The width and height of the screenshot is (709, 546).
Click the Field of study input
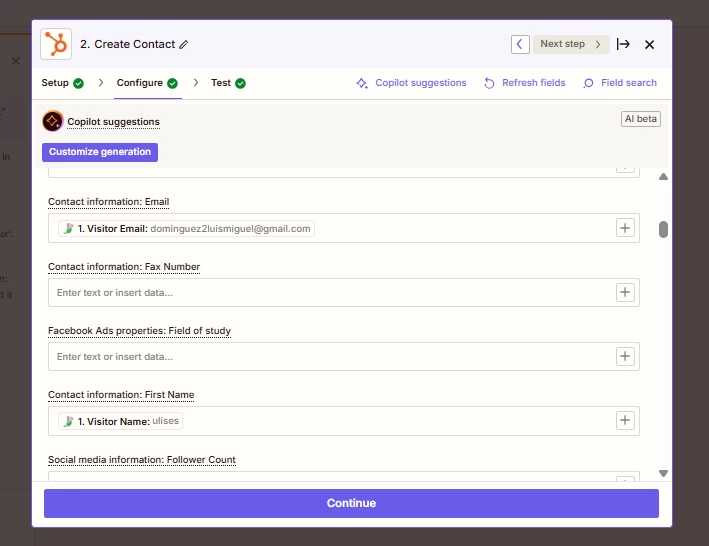tap(344, 357)
